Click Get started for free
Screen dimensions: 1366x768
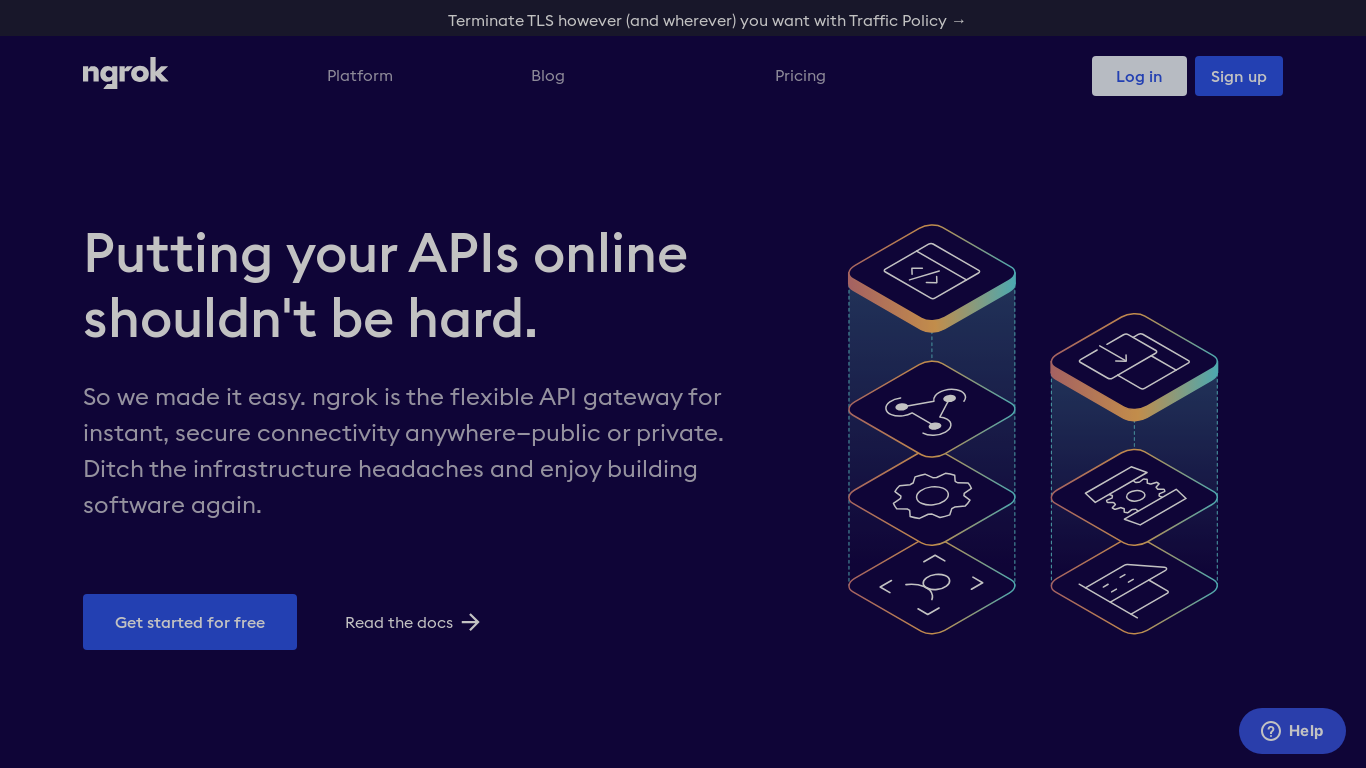point(190,622)
